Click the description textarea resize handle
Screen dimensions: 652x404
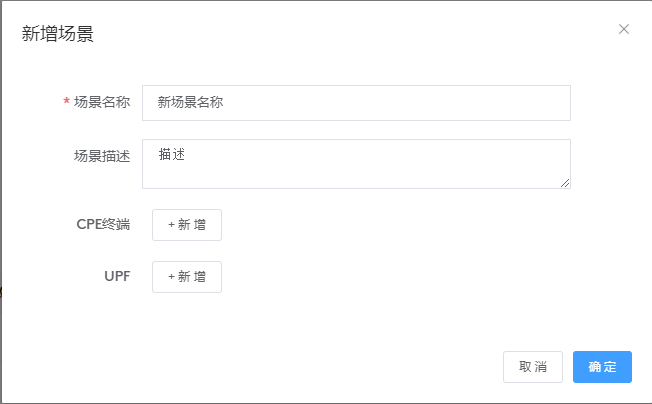pos(565,183)
